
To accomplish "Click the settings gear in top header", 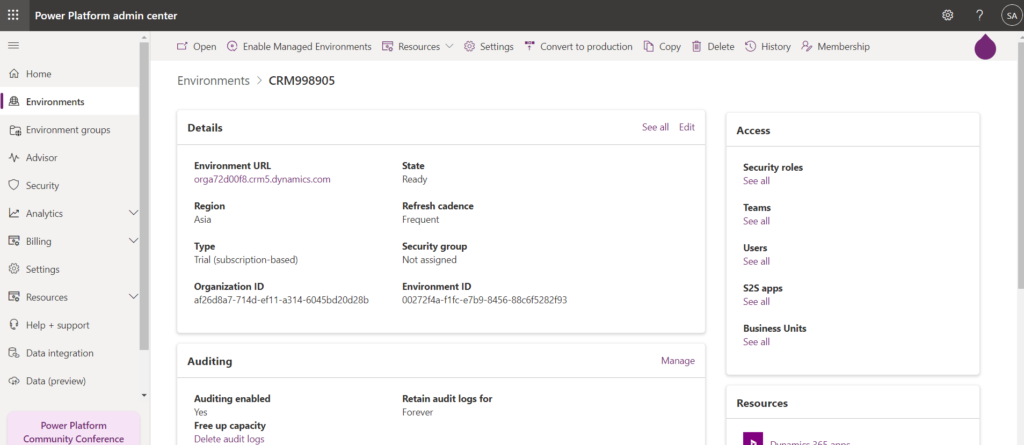I will 948,15.
